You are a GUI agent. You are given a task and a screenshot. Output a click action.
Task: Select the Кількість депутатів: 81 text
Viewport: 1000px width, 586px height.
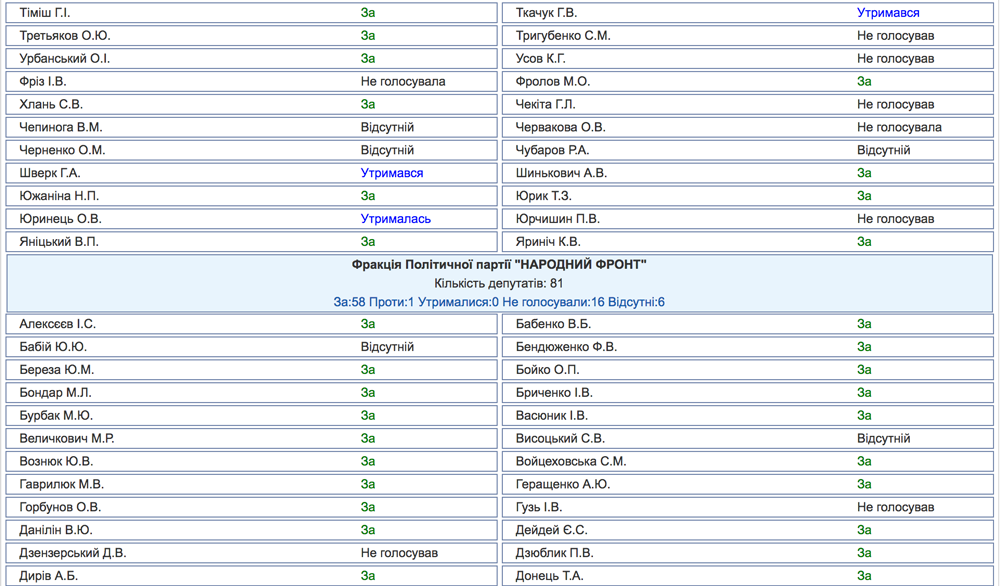(499, 284)
